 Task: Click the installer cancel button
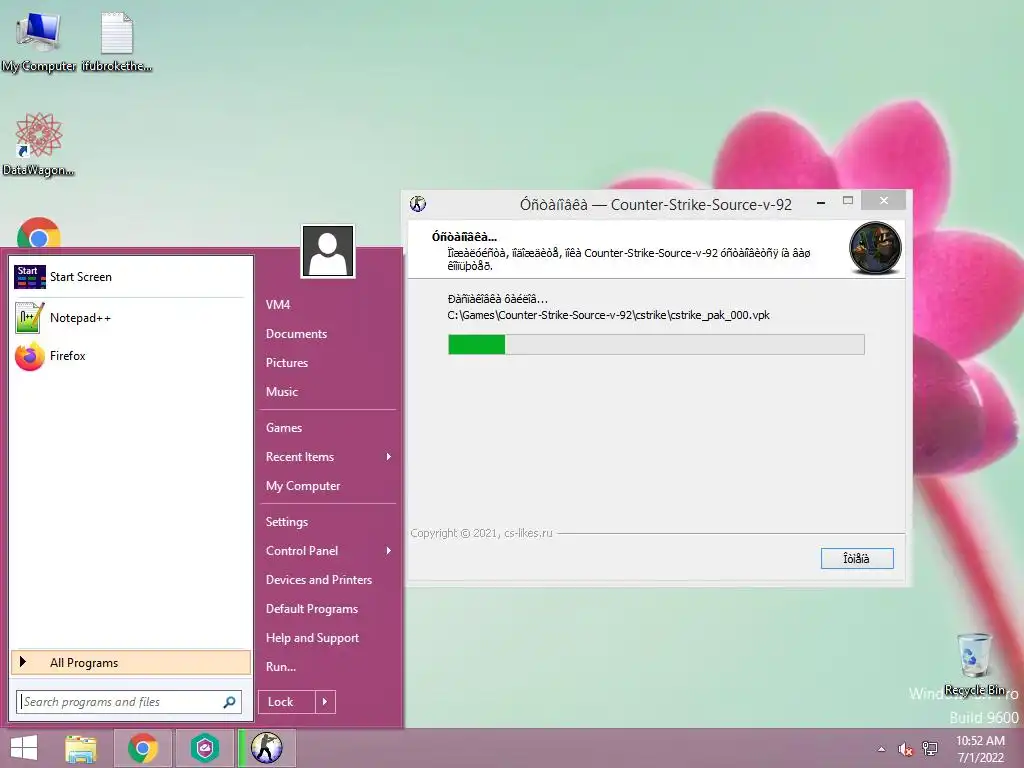tap(857, 558)
